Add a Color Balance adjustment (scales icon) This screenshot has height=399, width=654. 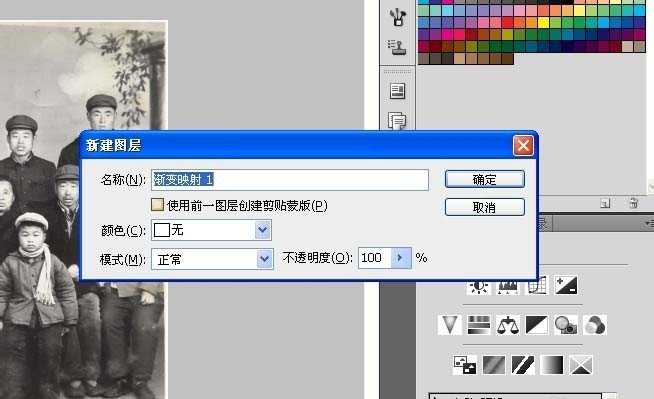pos(508,324)
